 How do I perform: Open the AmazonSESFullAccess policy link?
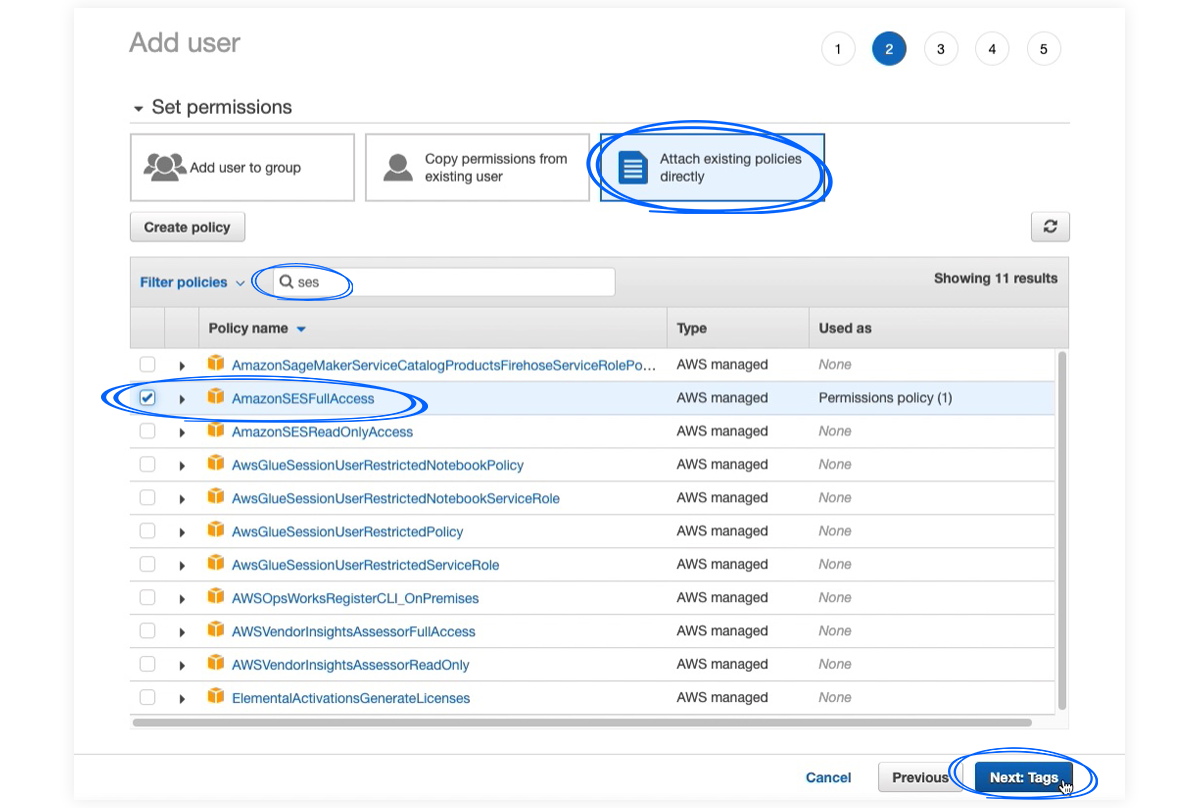pyautogui.click(x=303, y=398)
